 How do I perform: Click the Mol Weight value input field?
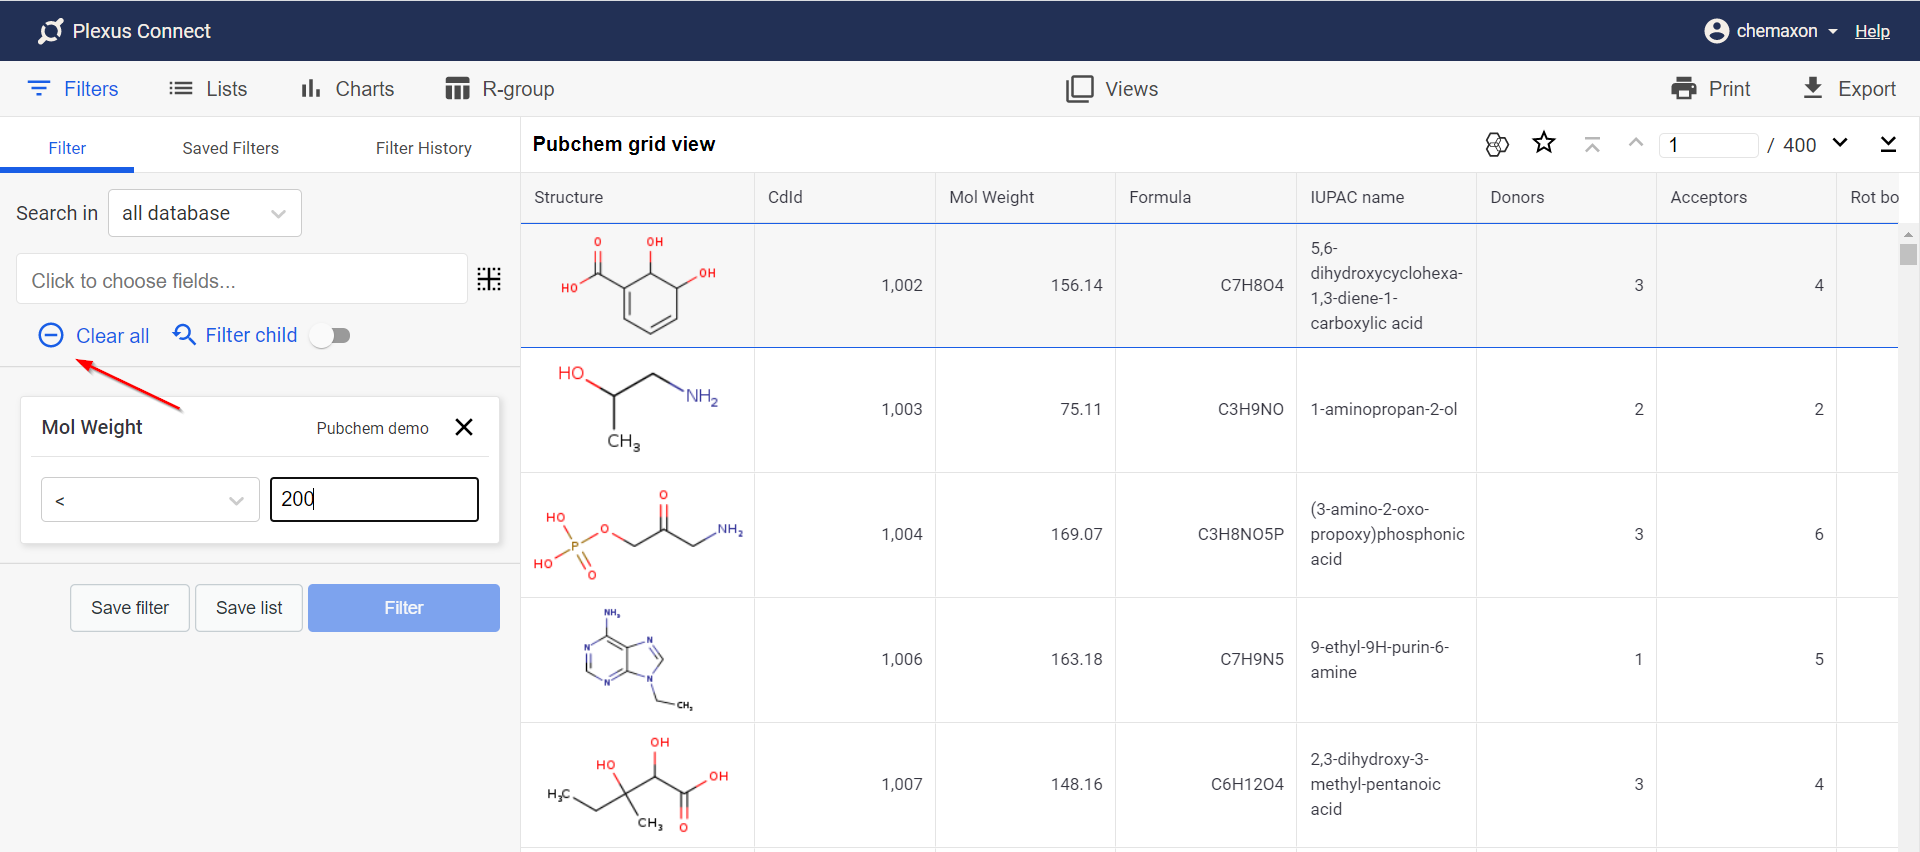pyautogui.click(x=374, y=499)
